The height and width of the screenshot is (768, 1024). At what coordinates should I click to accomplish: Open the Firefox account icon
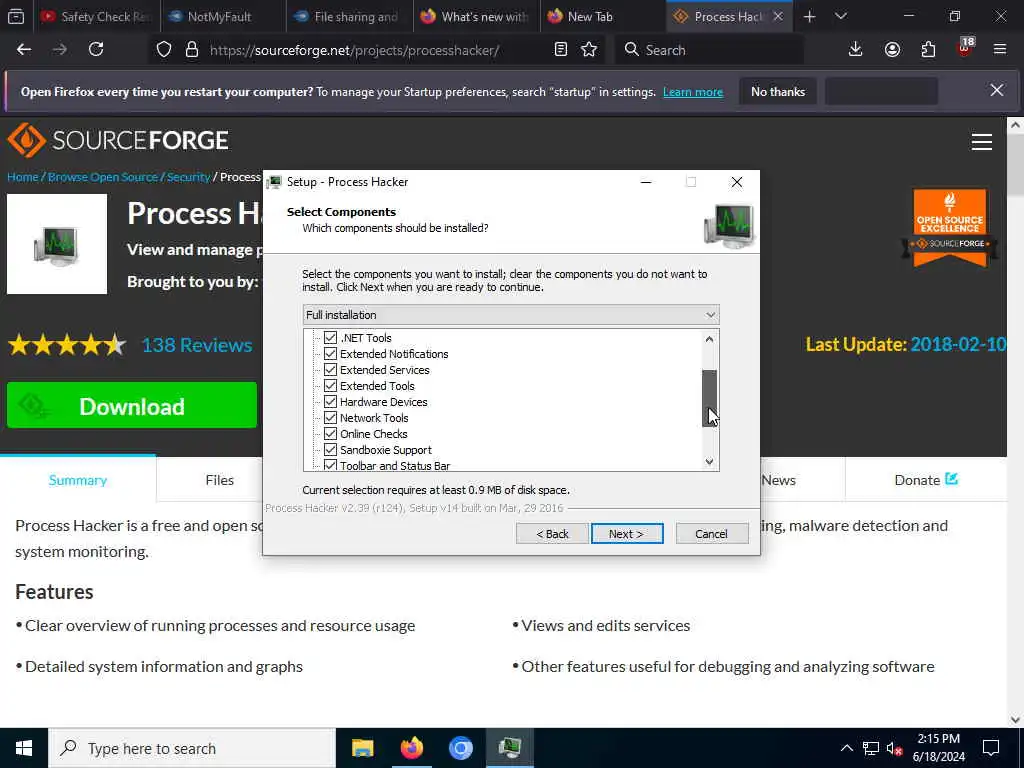point(892,50)
